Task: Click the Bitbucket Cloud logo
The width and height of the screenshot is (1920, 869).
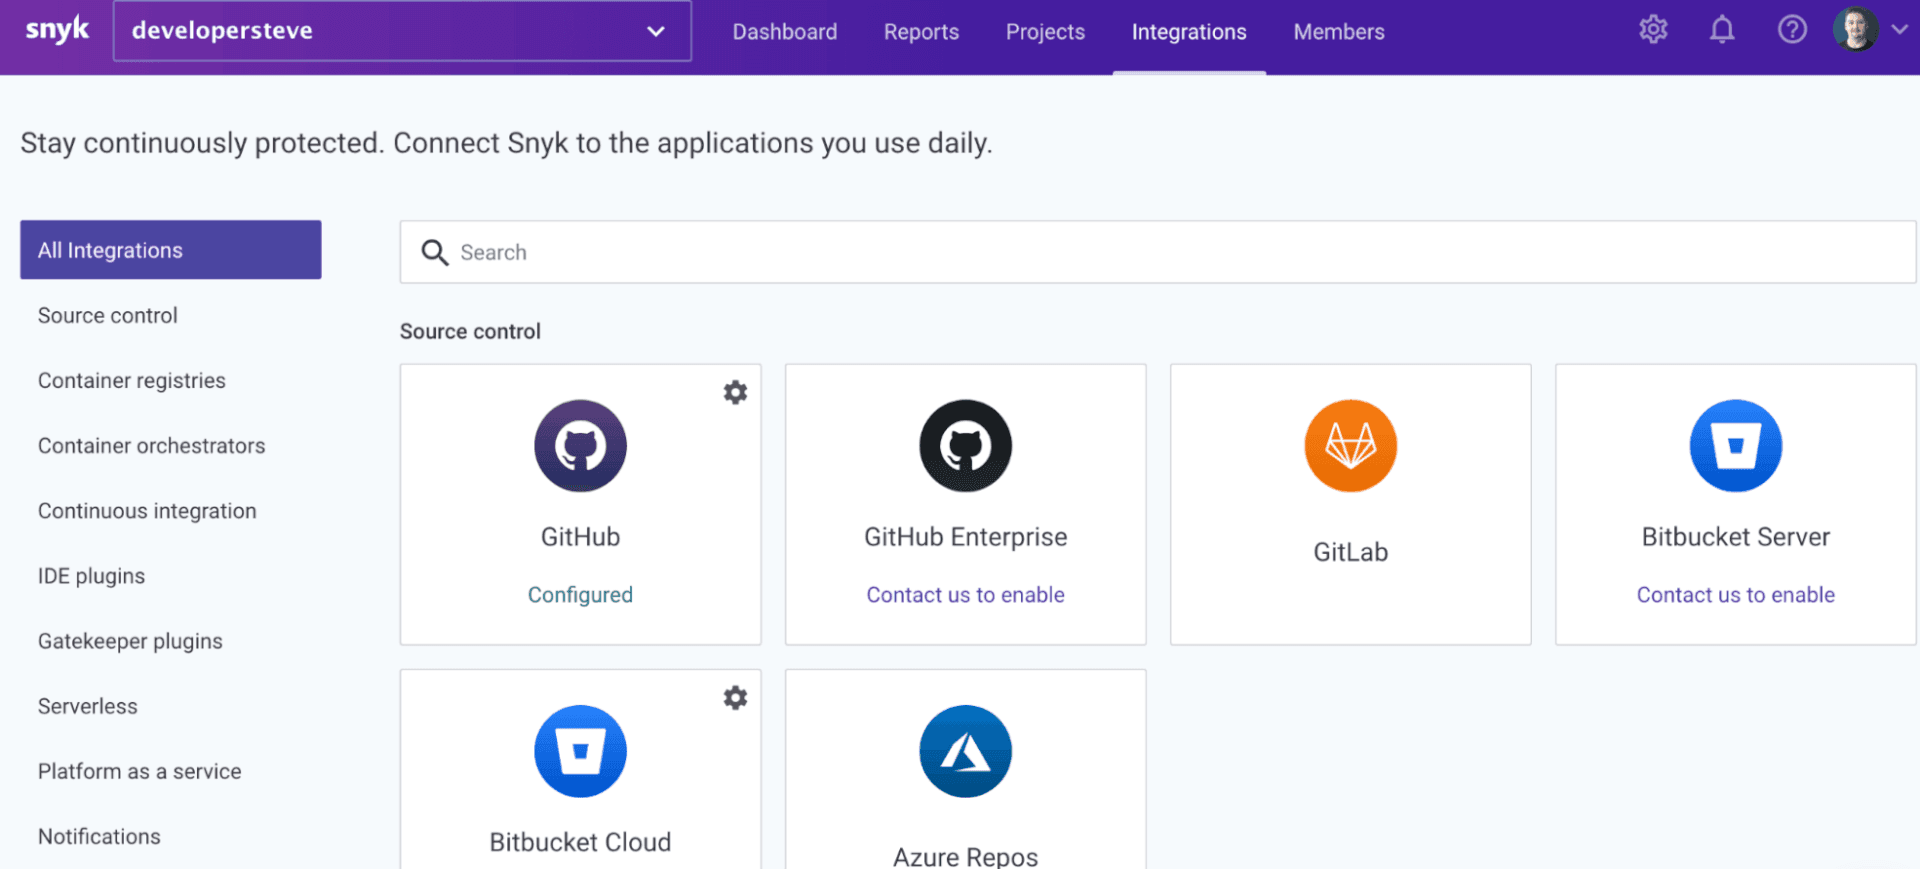Action: (x=580, y=751)
